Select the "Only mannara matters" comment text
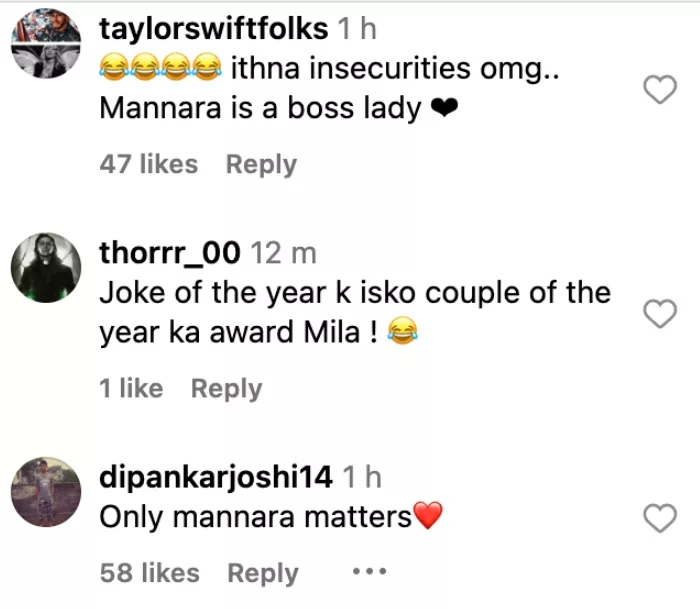This screenshot has height=609, width=700. pyautogui.click(x=256, y=517)
